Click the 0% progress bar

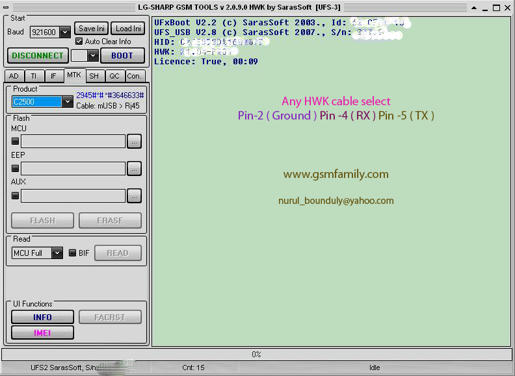tap(257, 354)
